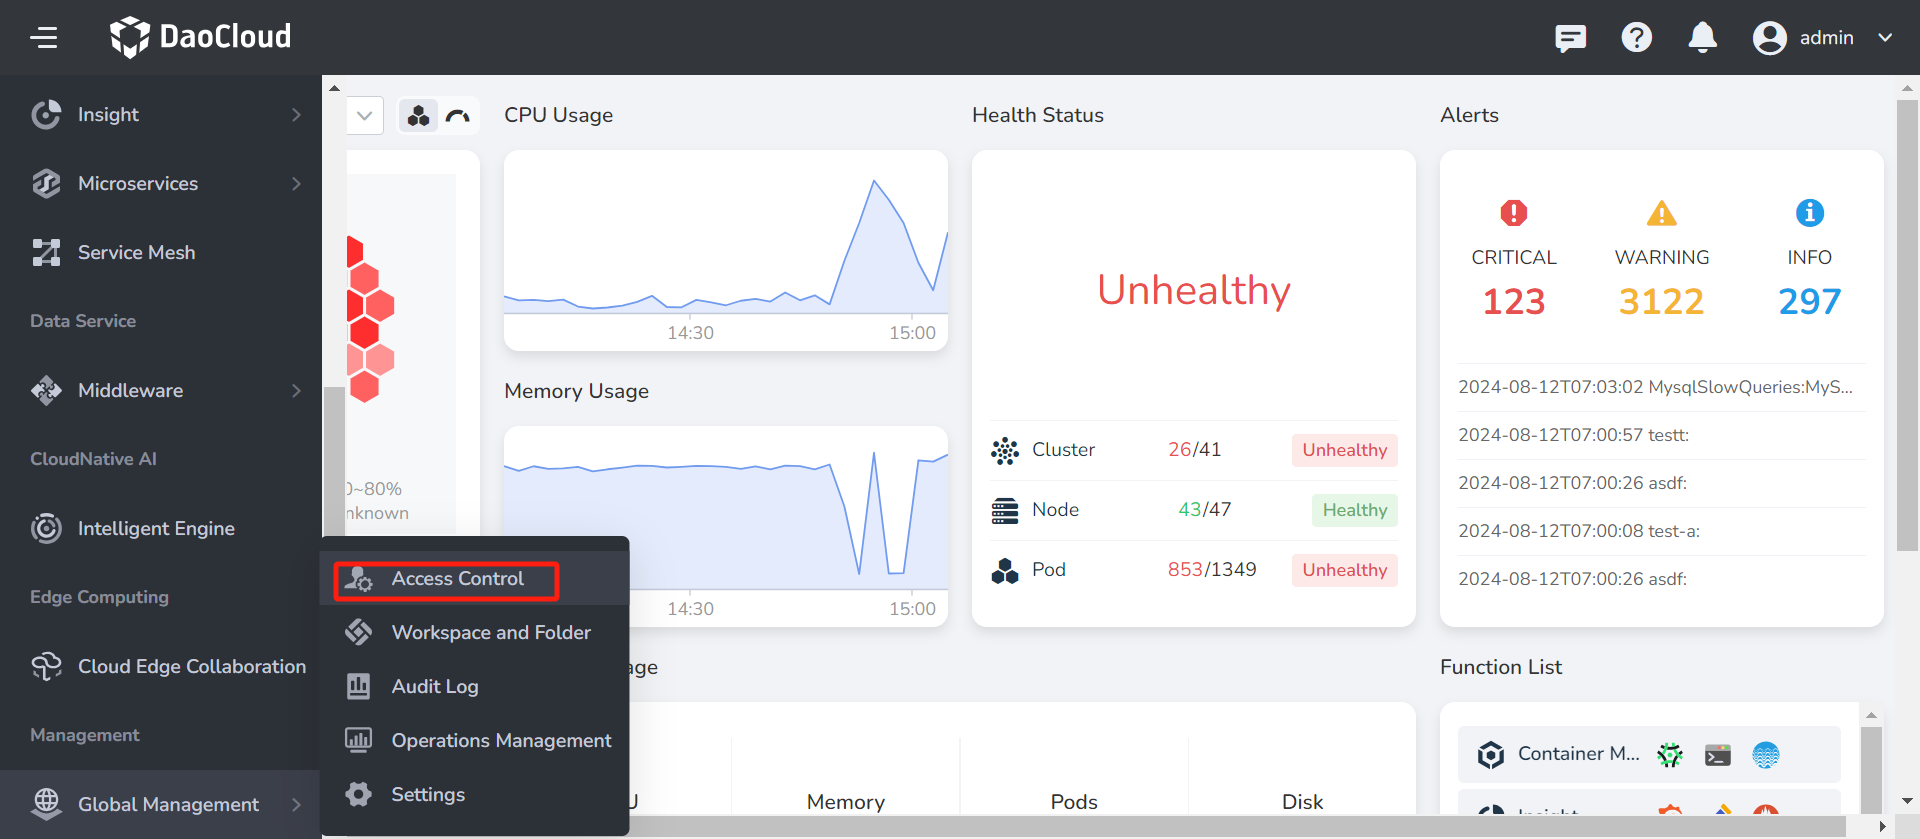Viewport: 1920px width, 839px height.
Task: Open the chat messages icon
Action: click(1570, 38)
